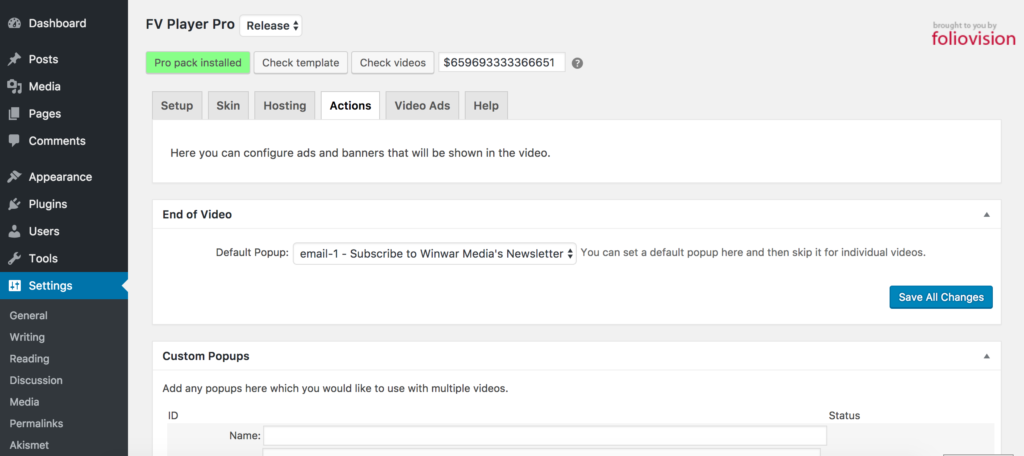Click the help question mark icon

pyautogui.click(x=577, y=63)
